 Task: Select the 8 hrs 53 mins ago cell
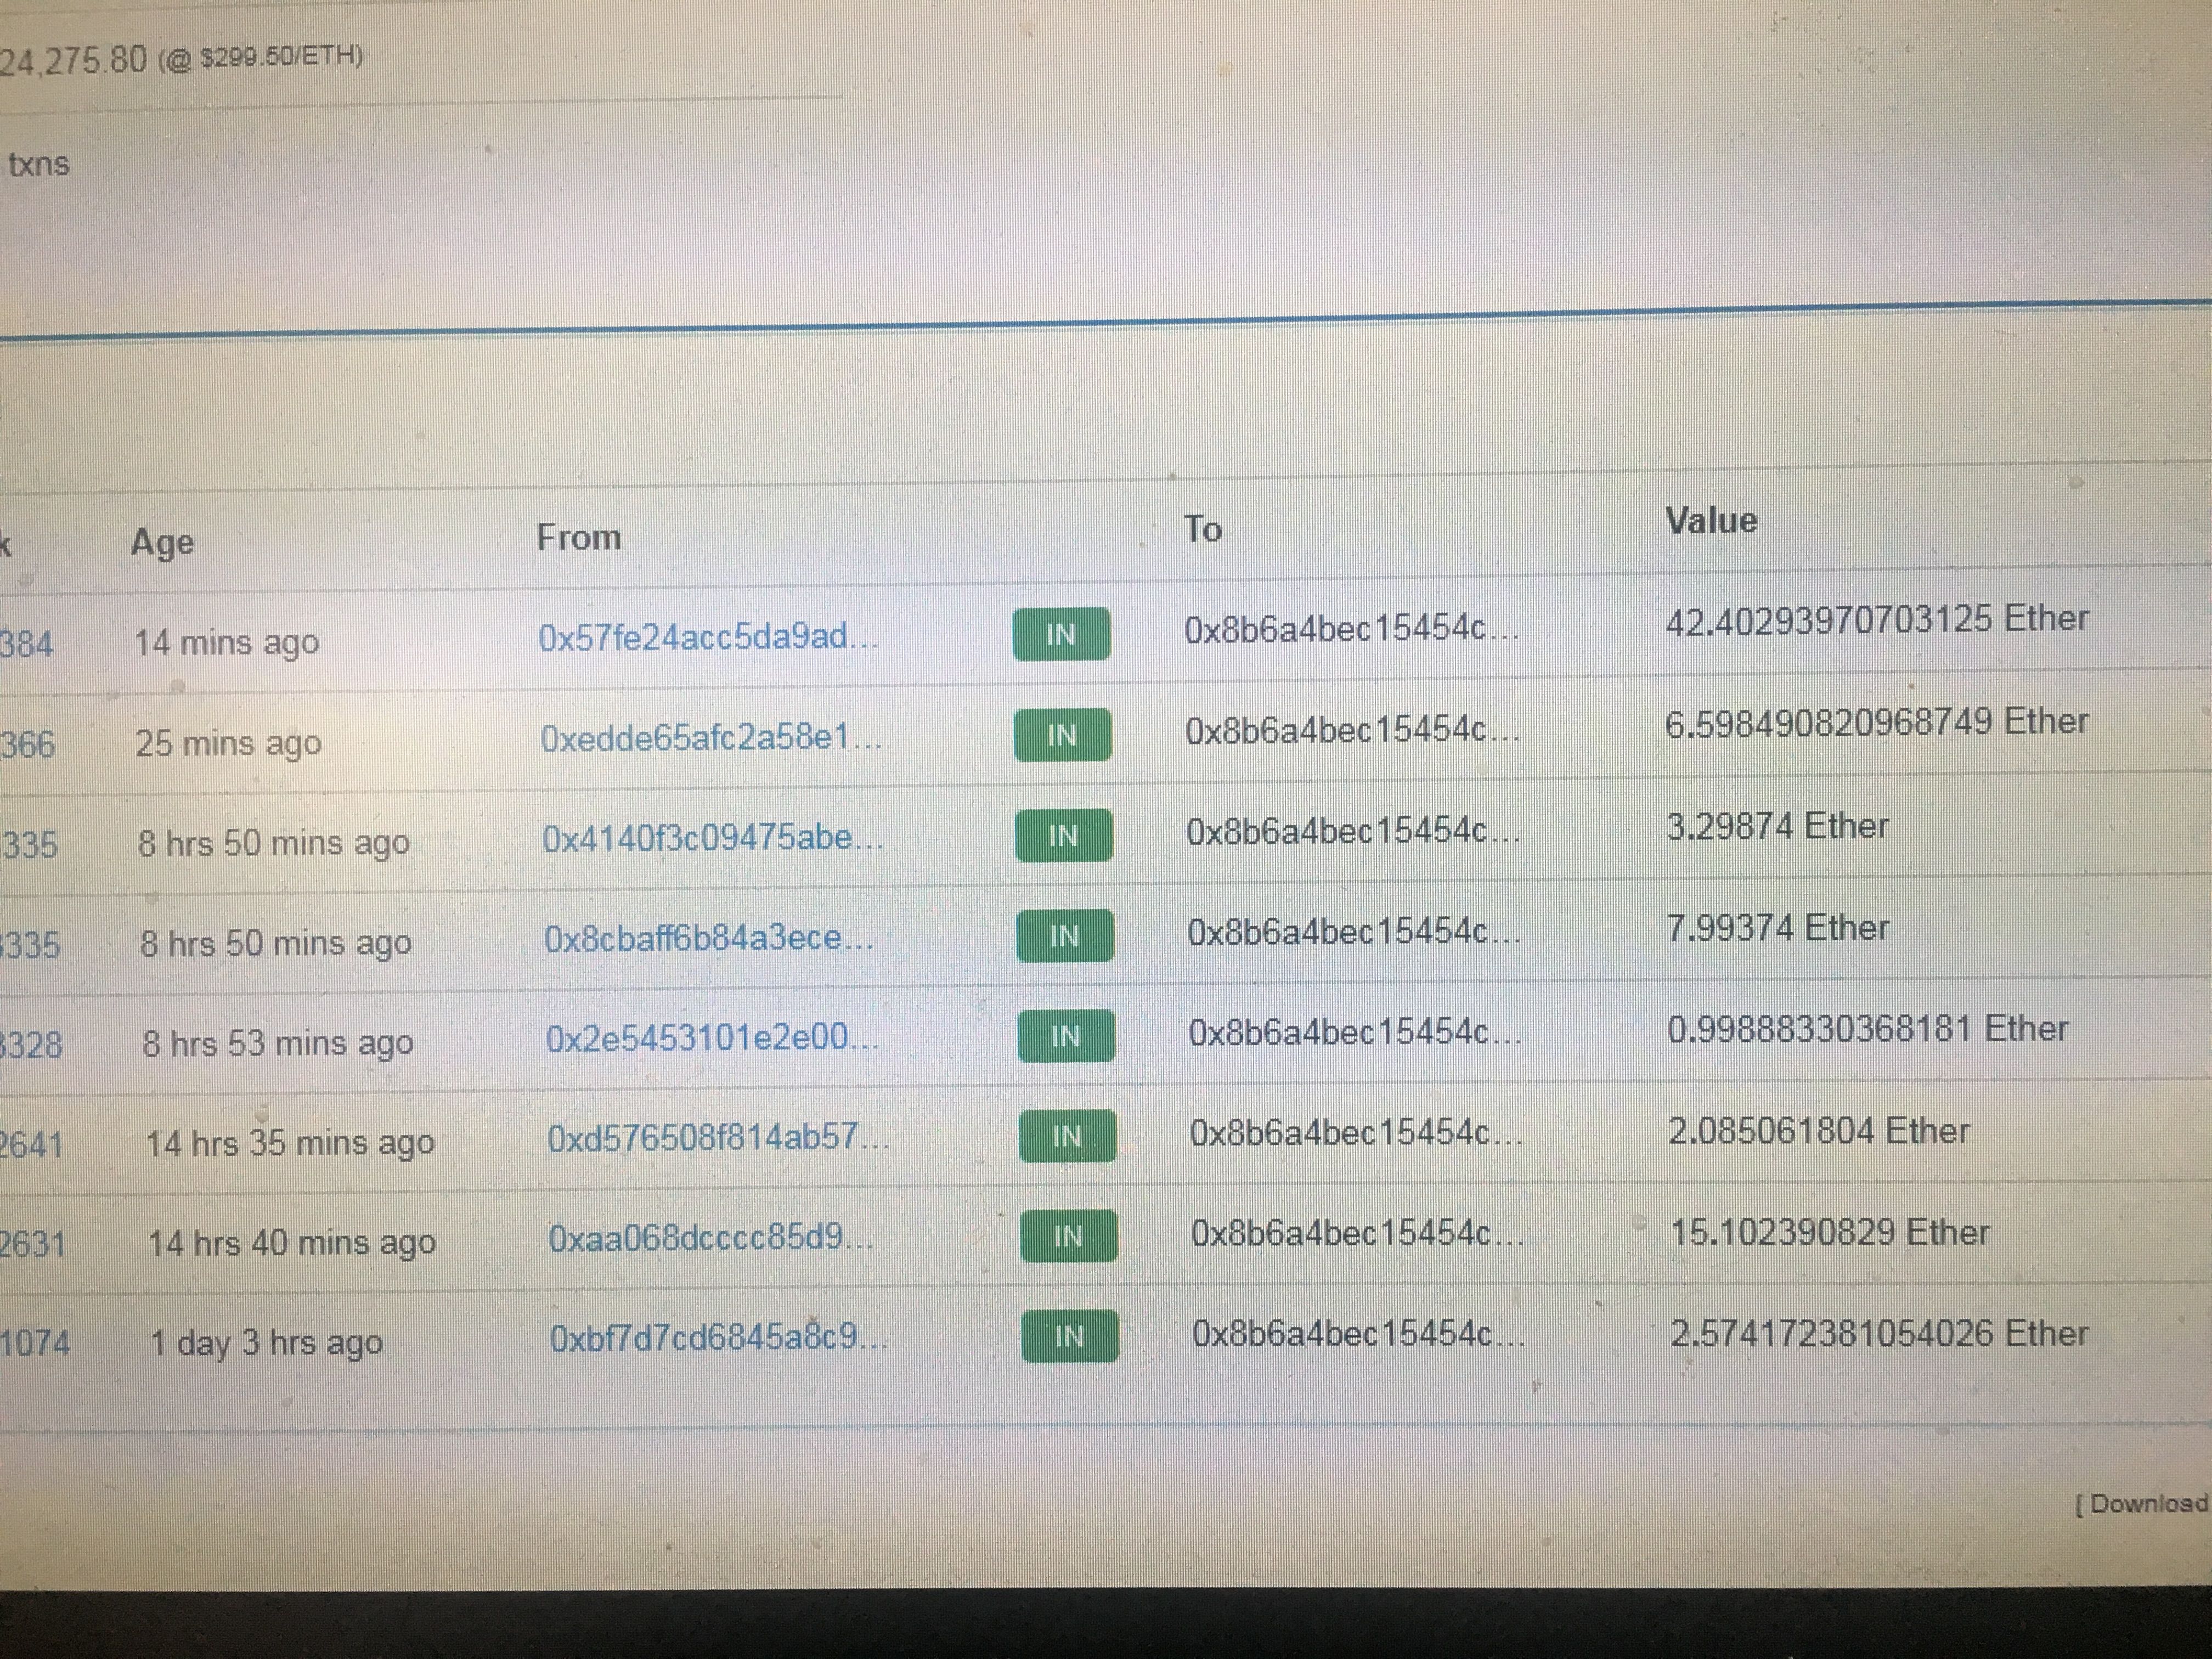pos(277,1043)
